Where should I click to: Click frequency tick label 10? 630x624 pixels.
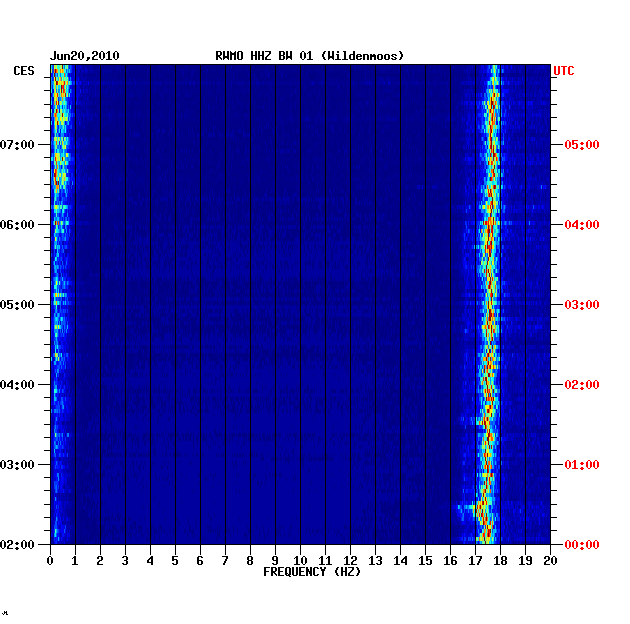pyautogui.click(x=300, y=561)
